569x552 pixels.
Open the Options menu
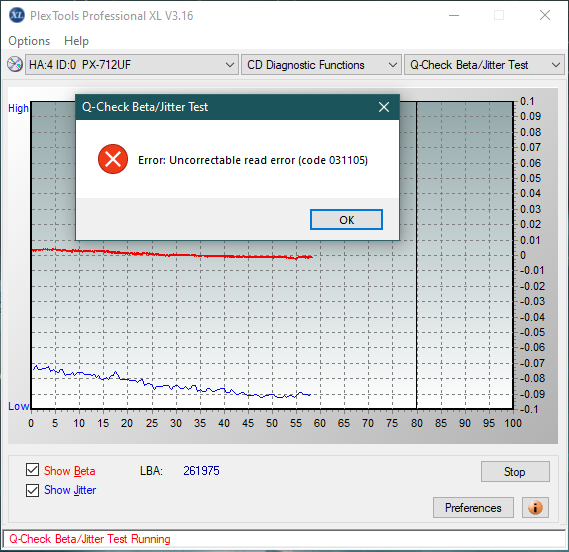[x=29, y=41]
